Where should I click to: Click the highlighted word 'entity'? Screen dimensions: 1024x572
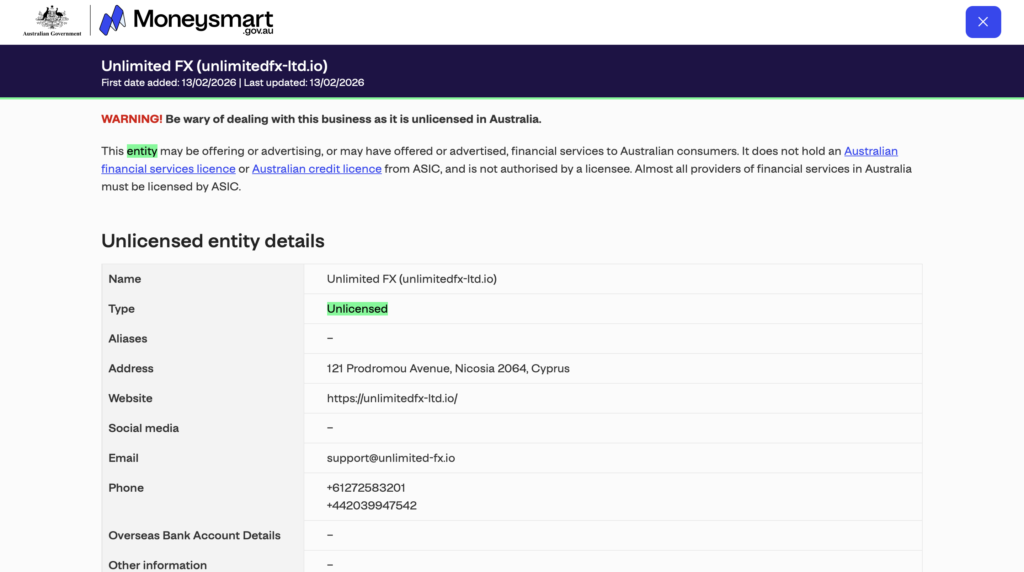point(142,151)
